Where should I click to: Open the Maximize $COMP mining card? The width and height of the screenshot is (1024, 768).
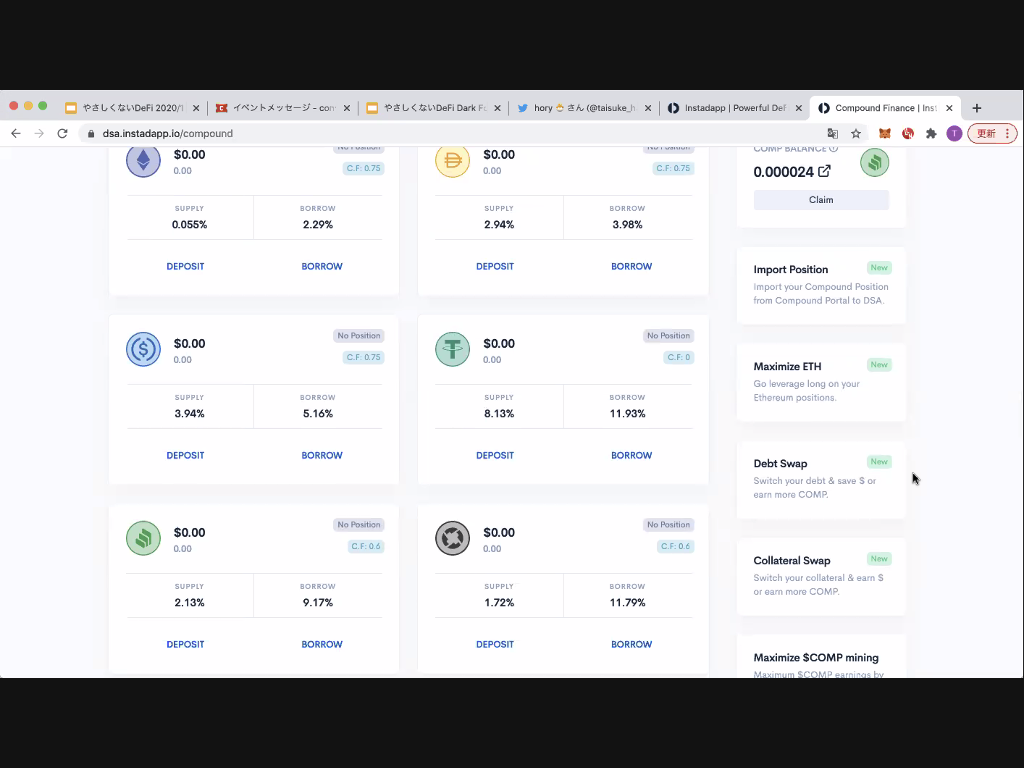(x=821, y=657)
